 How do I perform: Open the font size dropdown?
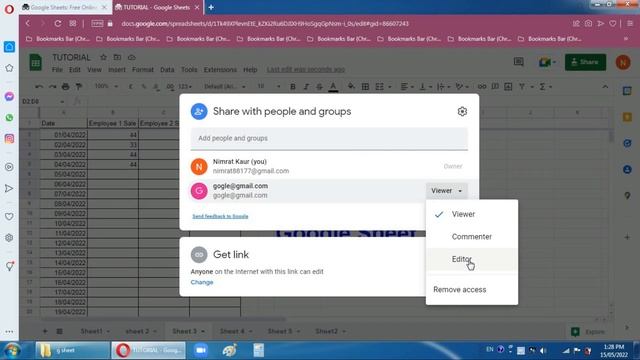click(269, 87)
